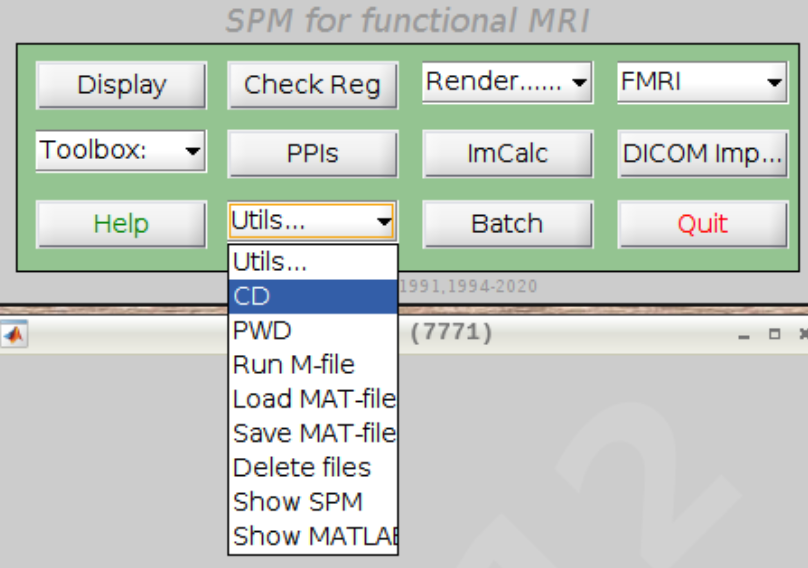Choose PWD from Utils list
The width and height of the screenshot is (808, 568).
pyautogui.click(x=313, y=330)
